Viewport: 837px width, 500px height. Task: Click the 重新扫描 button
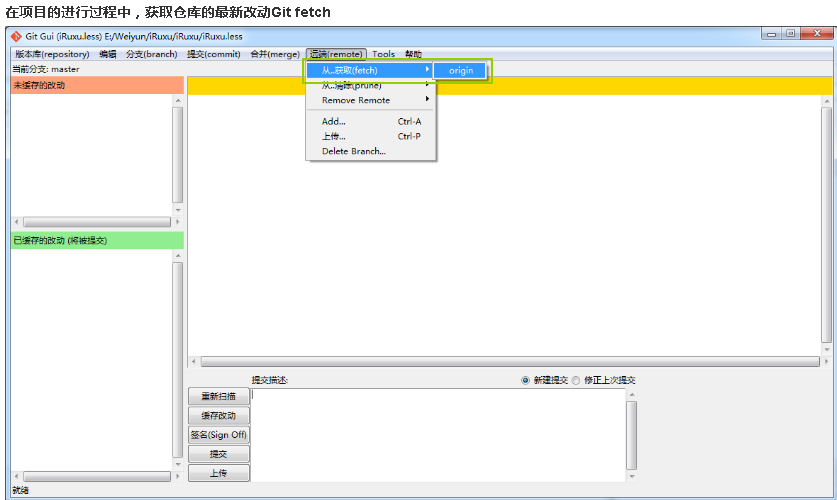[218, 396]
